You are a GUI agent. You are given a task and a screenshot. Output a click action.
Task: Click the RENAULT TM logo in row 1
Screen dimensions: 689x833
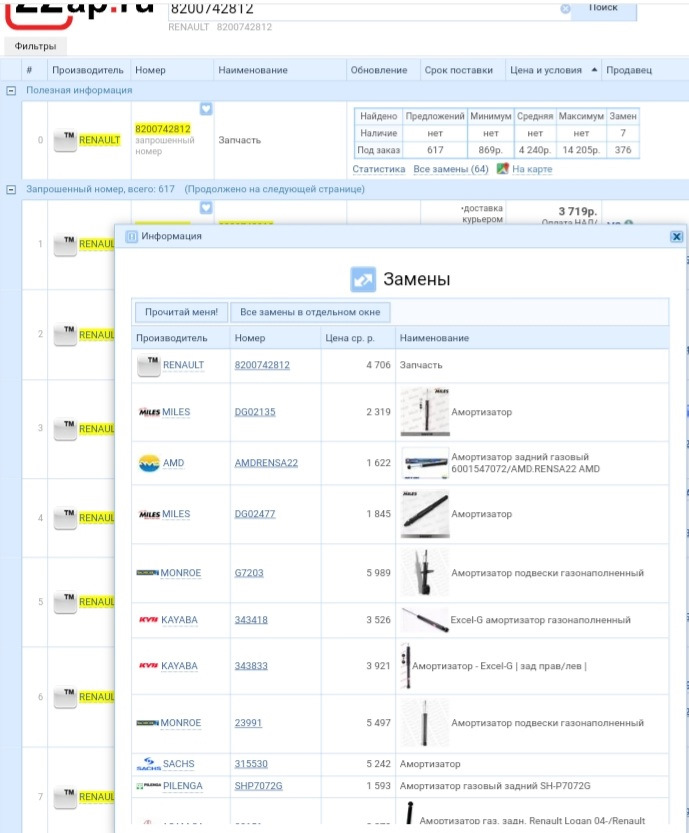coord(65,244)
